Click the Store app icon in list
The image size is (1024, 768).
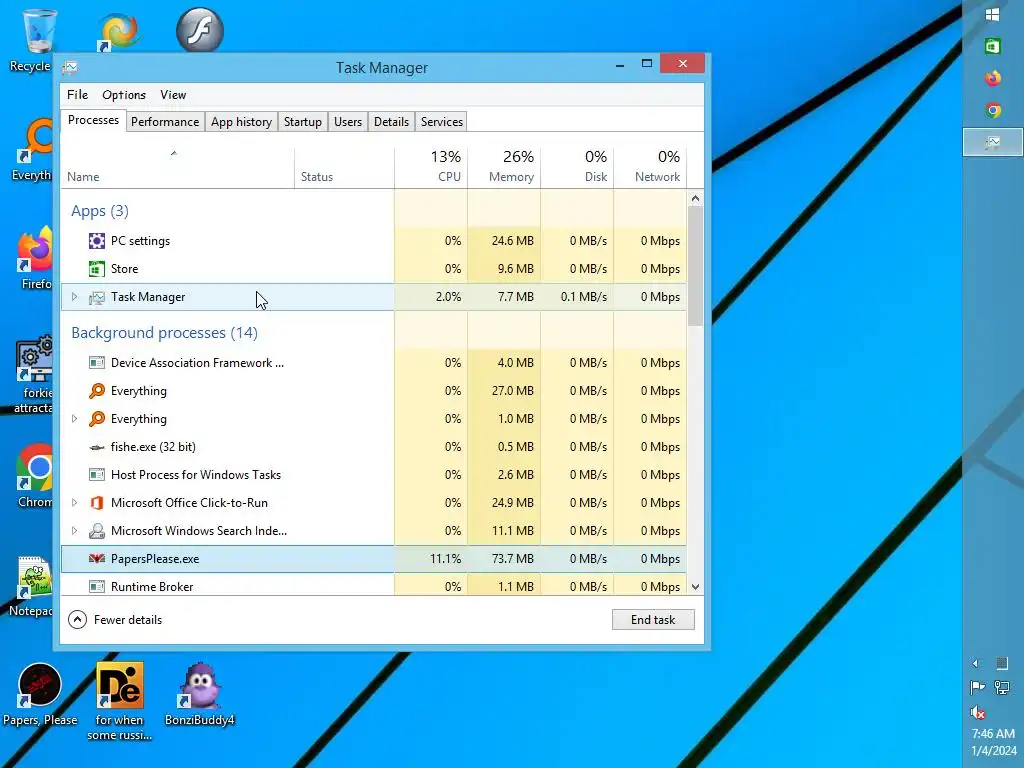point(97,269)
